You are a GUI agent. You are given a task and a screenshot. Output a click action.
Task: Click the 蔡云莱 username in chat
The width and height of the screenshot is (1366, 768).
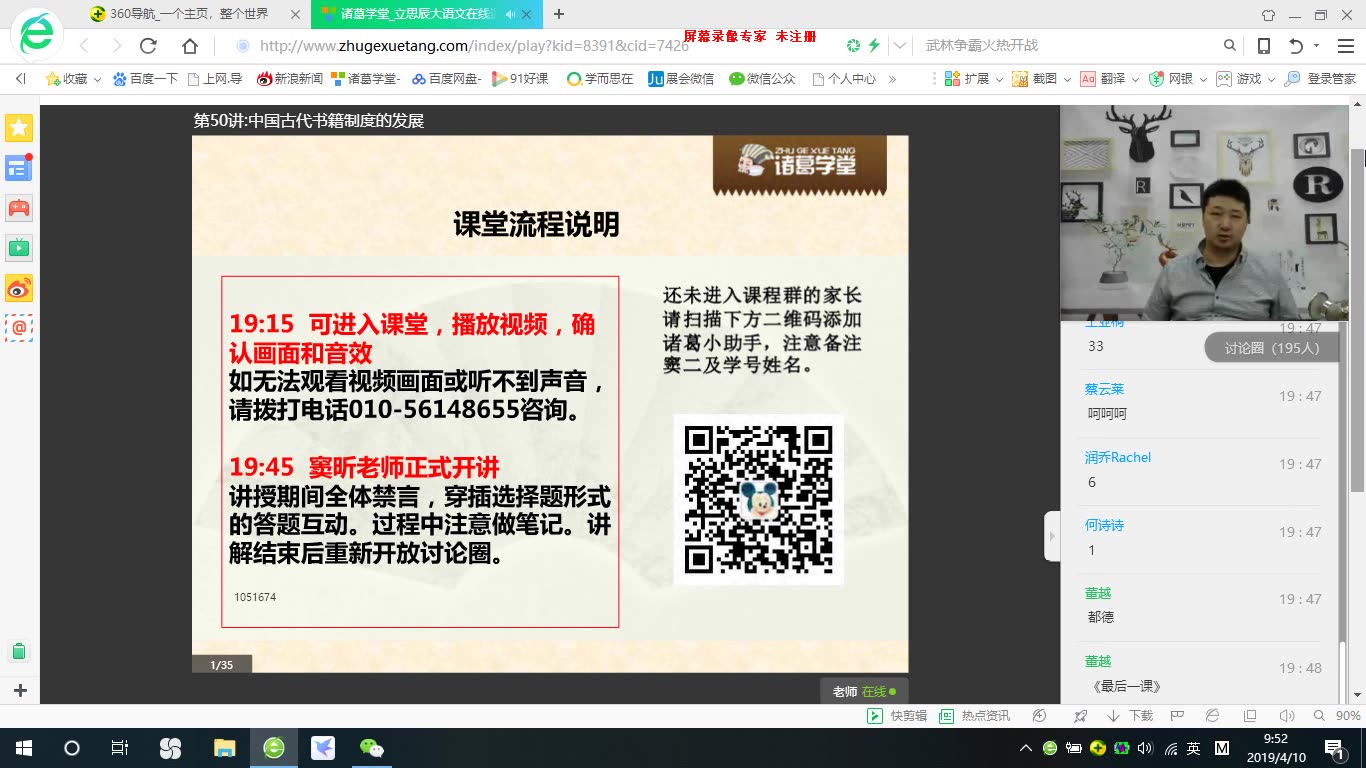click(1104, 389)
